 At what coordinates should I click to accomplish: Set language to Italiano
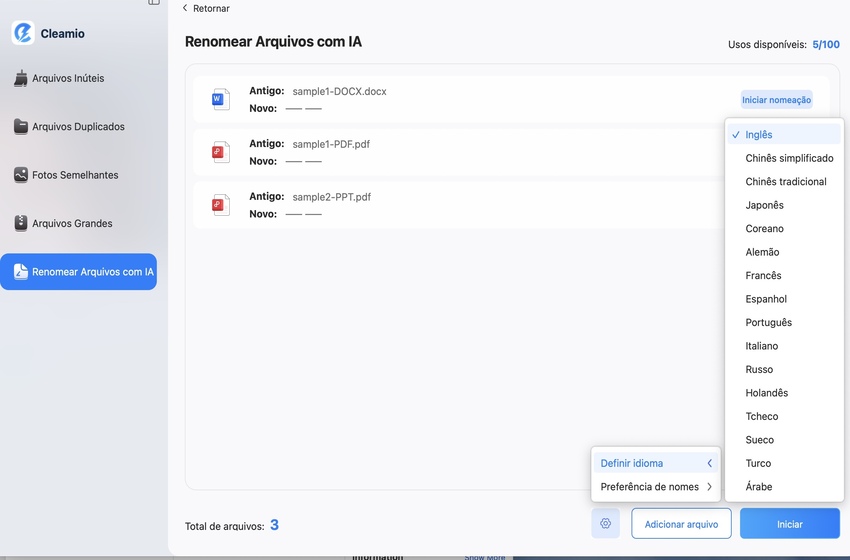[x=783, y=346]
